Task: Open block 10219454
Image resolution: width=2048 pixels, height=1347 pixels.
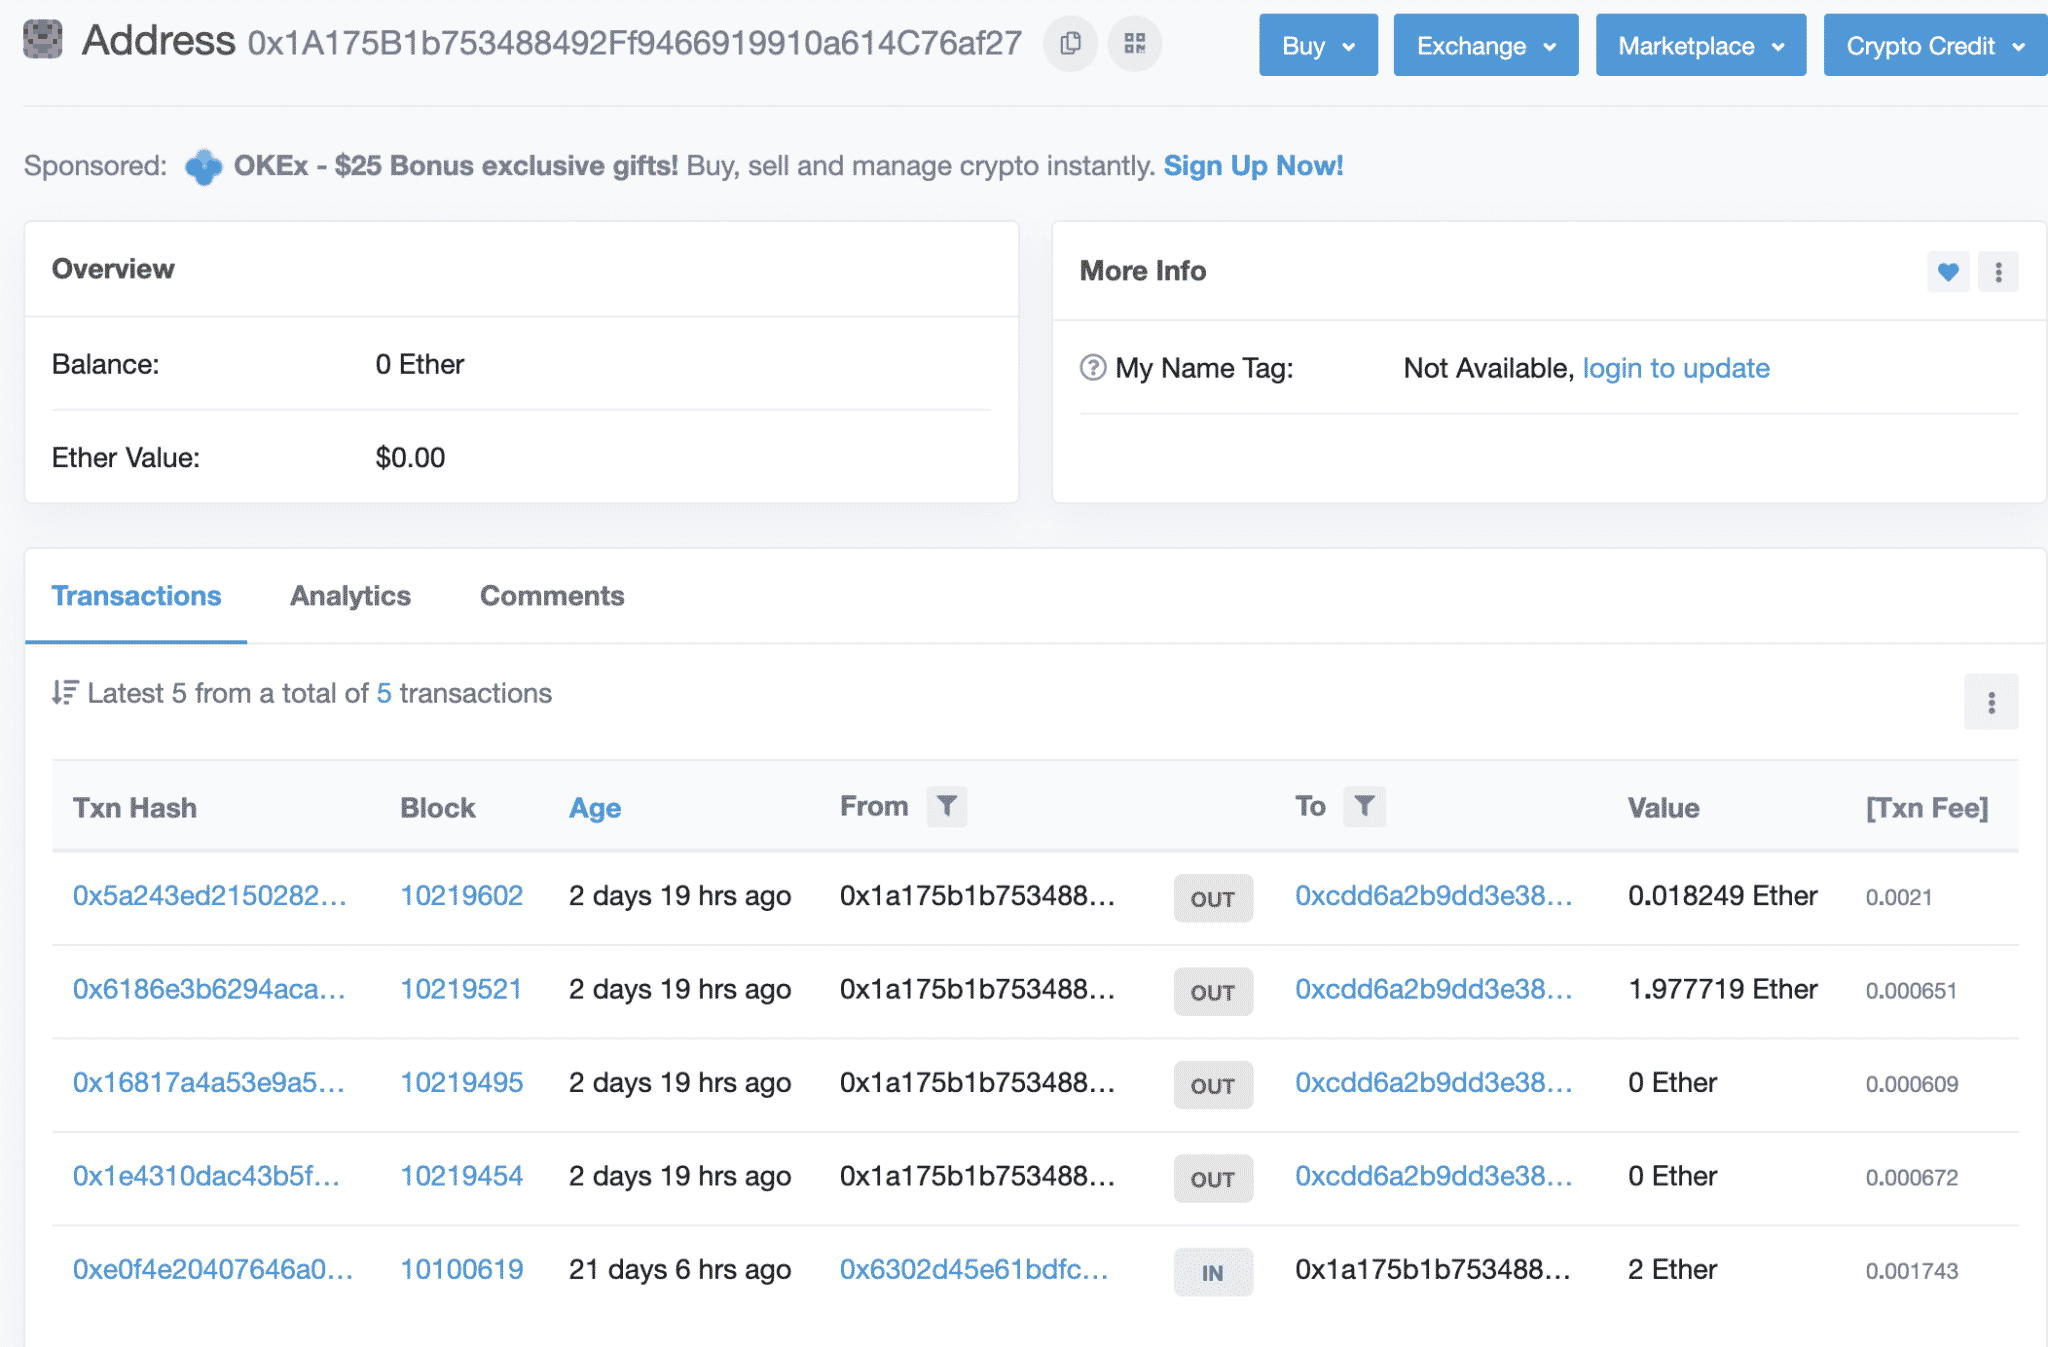Action: [462, 1176]
